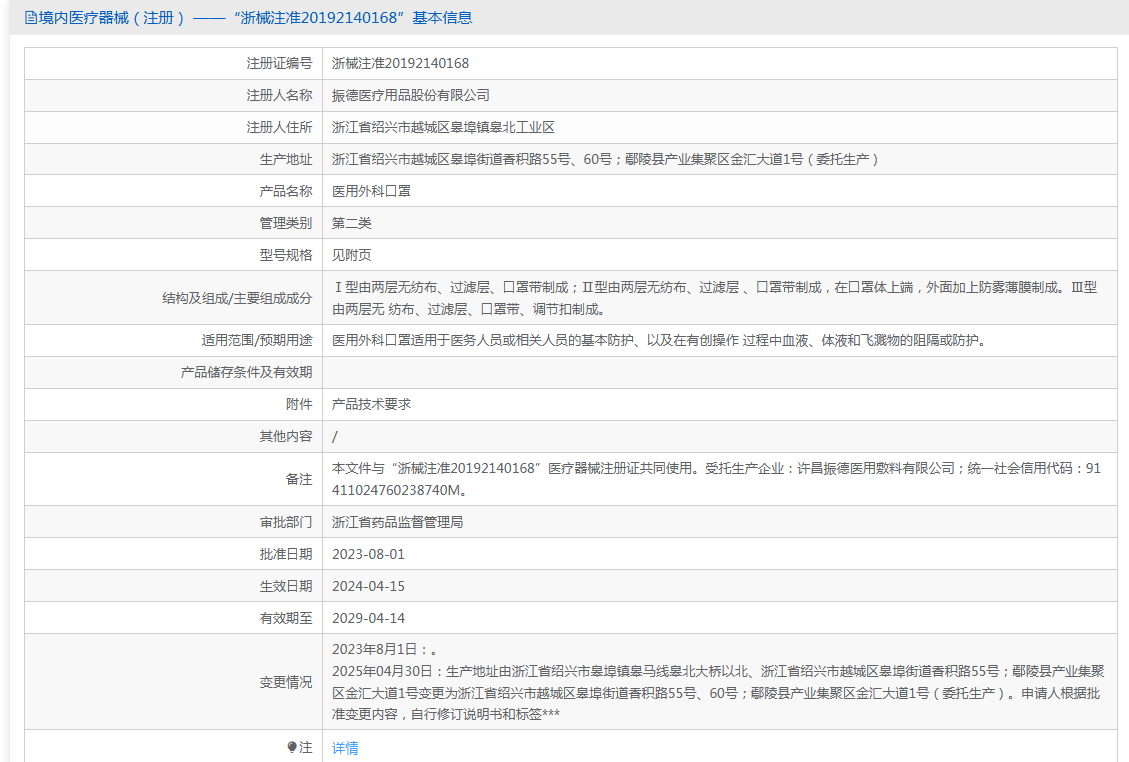The width and height of the screenshot is (1129, 762).
Task: Select the label 注册人住所
Action: pyautogui.click(x=279, y=127)
